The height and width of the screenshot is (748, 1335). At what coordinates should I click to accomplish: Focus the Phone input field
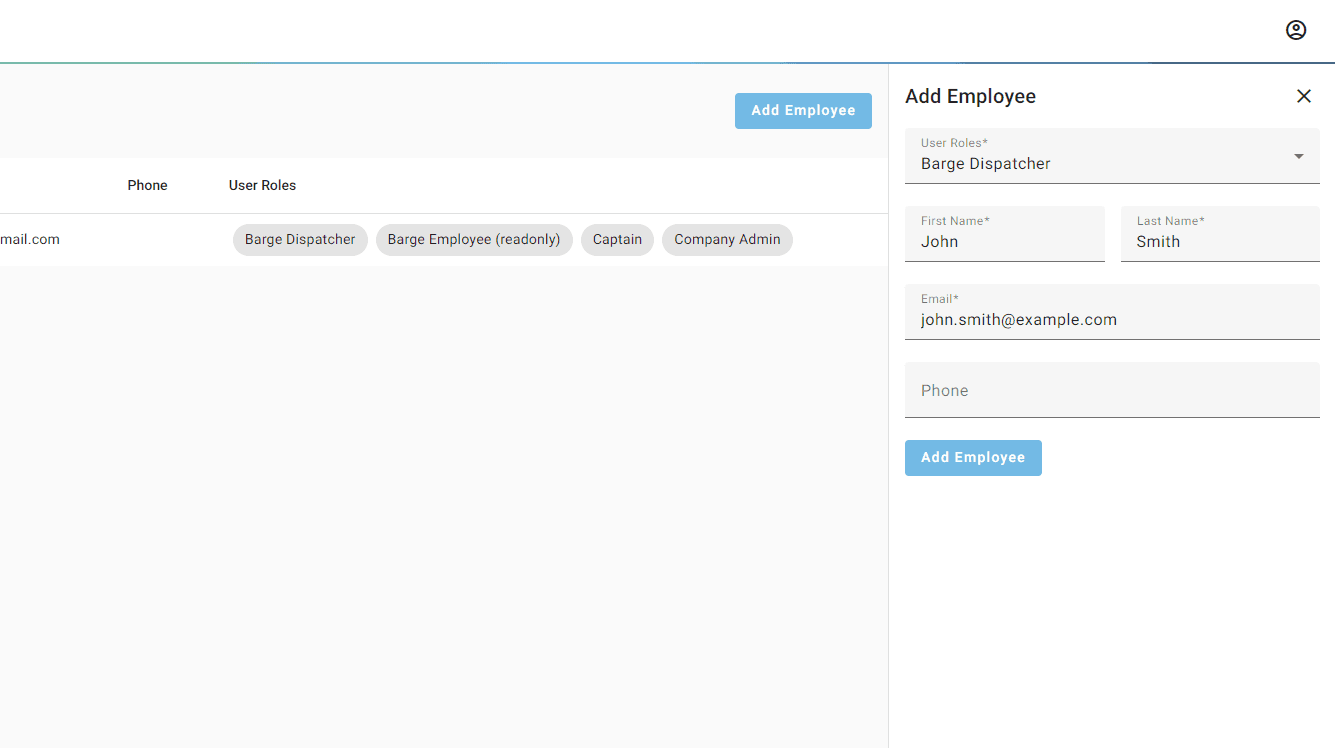[1112, 390]
